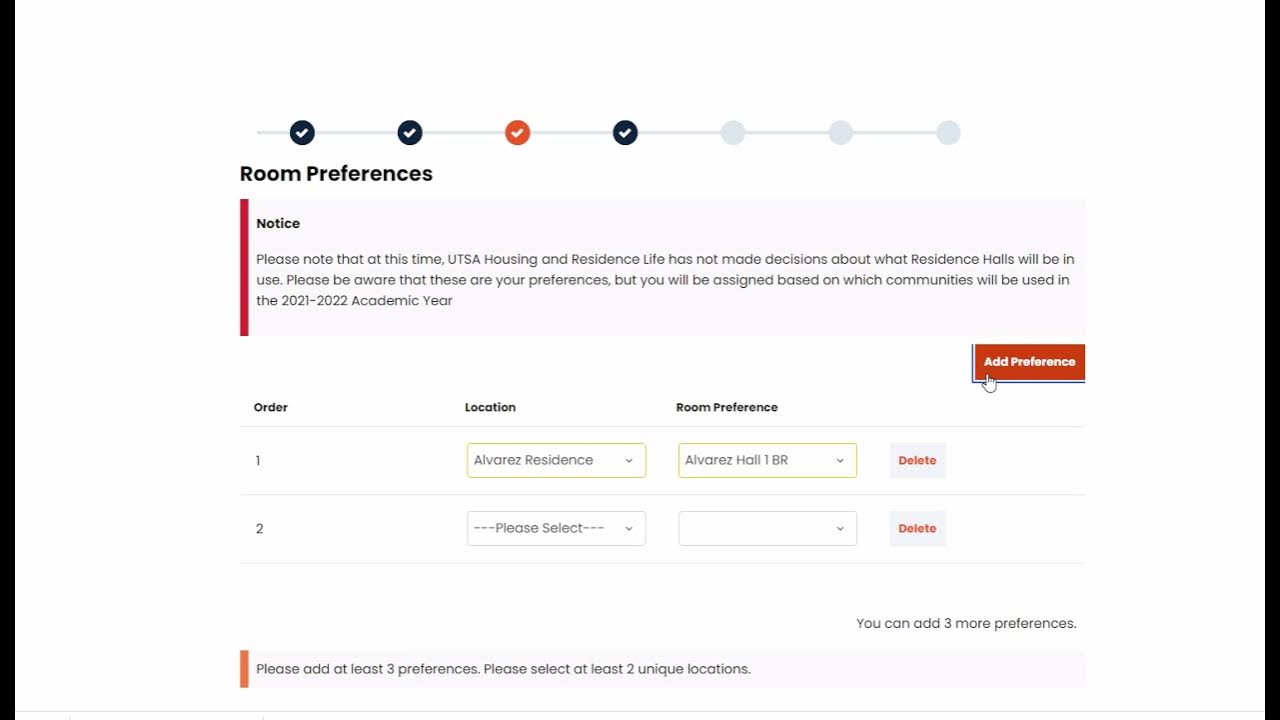Select the orange current step circle
The height and width of the screenshot is (720, 1280).
[517, 132]
